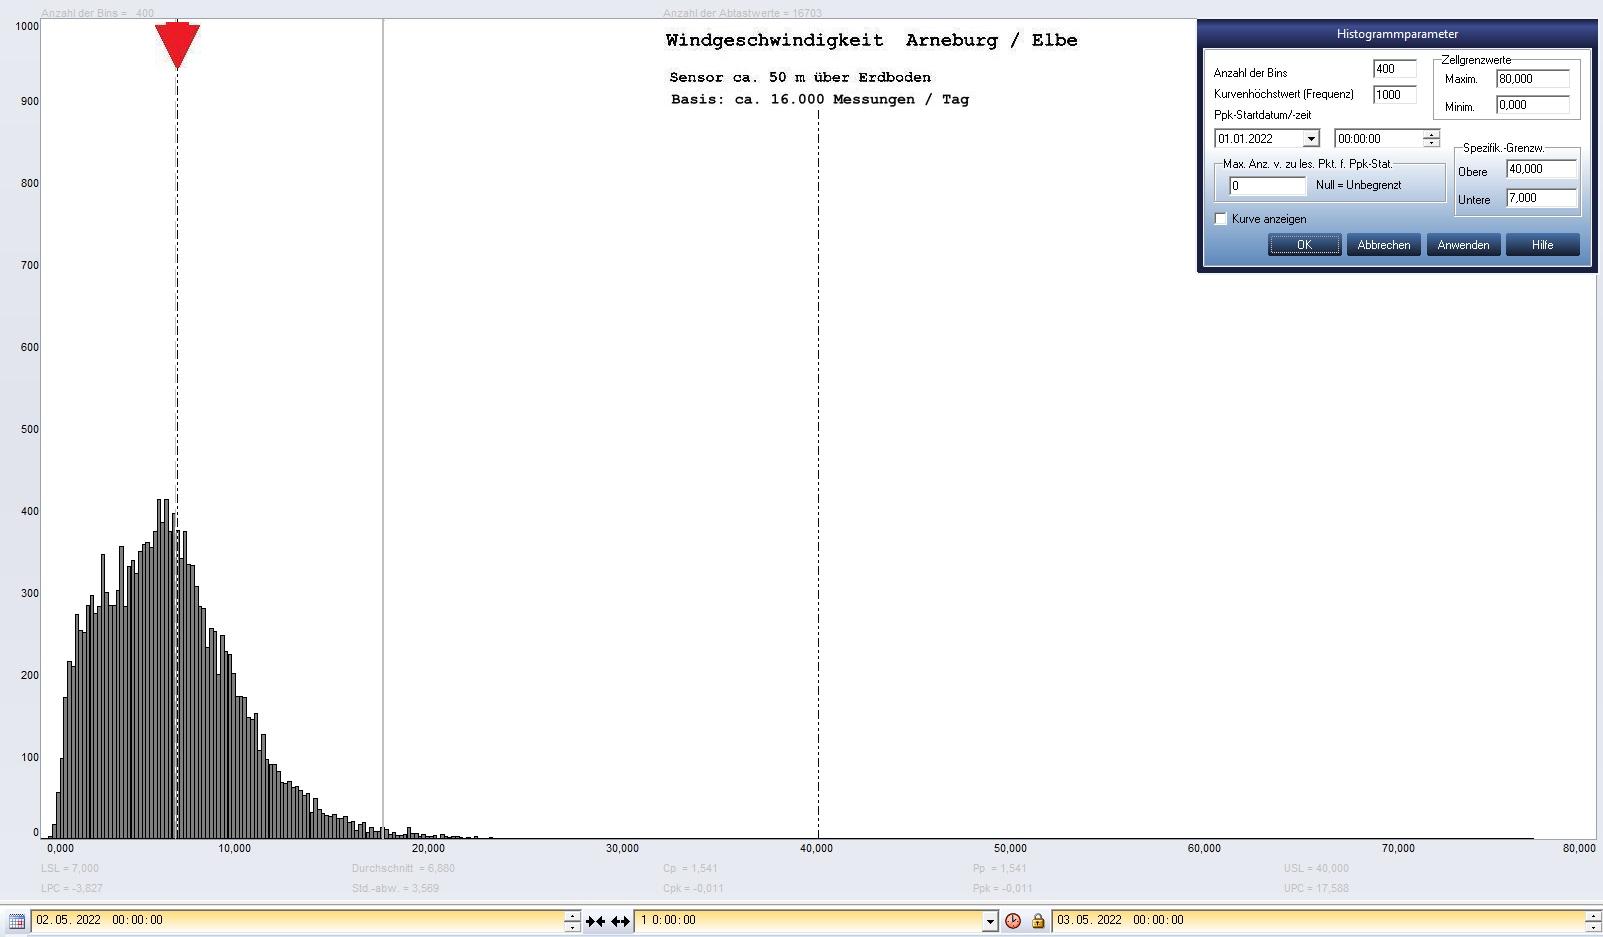Click the Kurvenhöchstwert (Frequenz) field
The image size is (1603, 937).
click(1394, 95)
